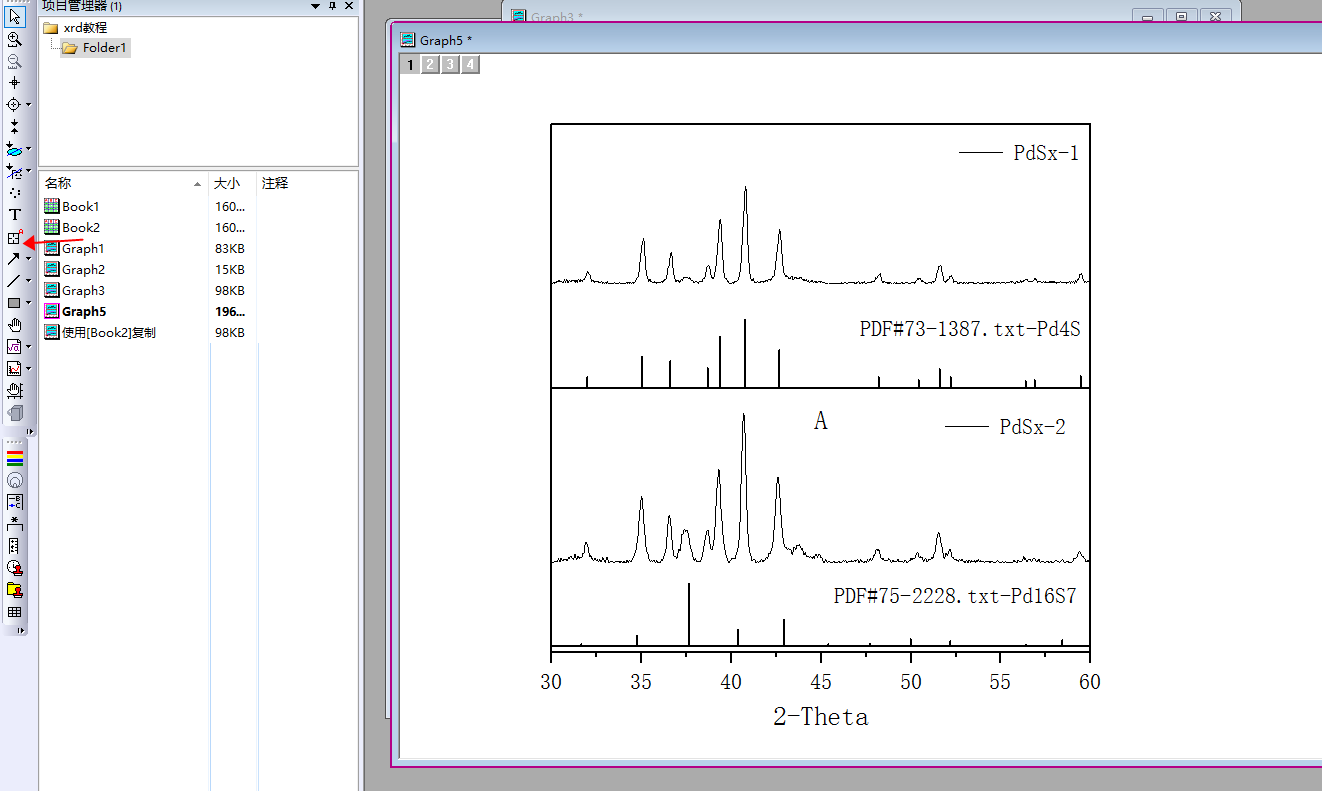Click grid icon with red dot below Text tool
Screen dimensions: 1322x791
[14, 237]
